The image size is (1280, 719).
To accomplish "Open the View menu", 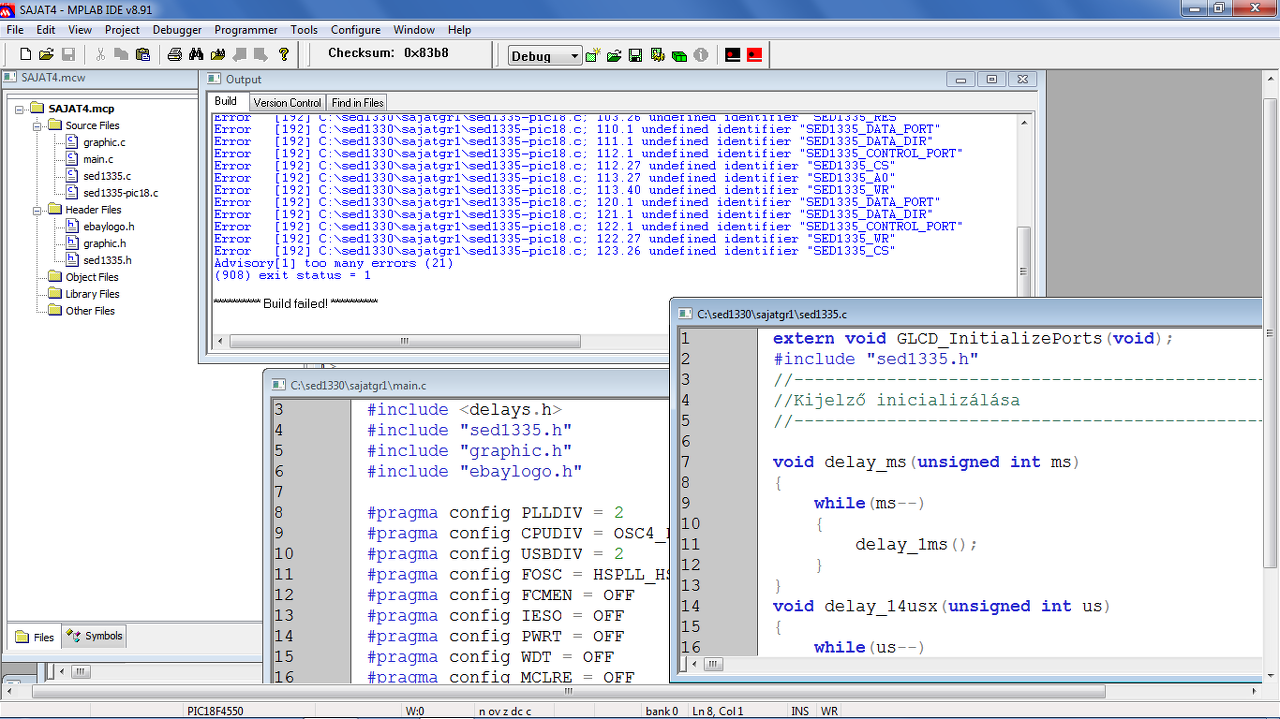I will (x=80, y=30).
